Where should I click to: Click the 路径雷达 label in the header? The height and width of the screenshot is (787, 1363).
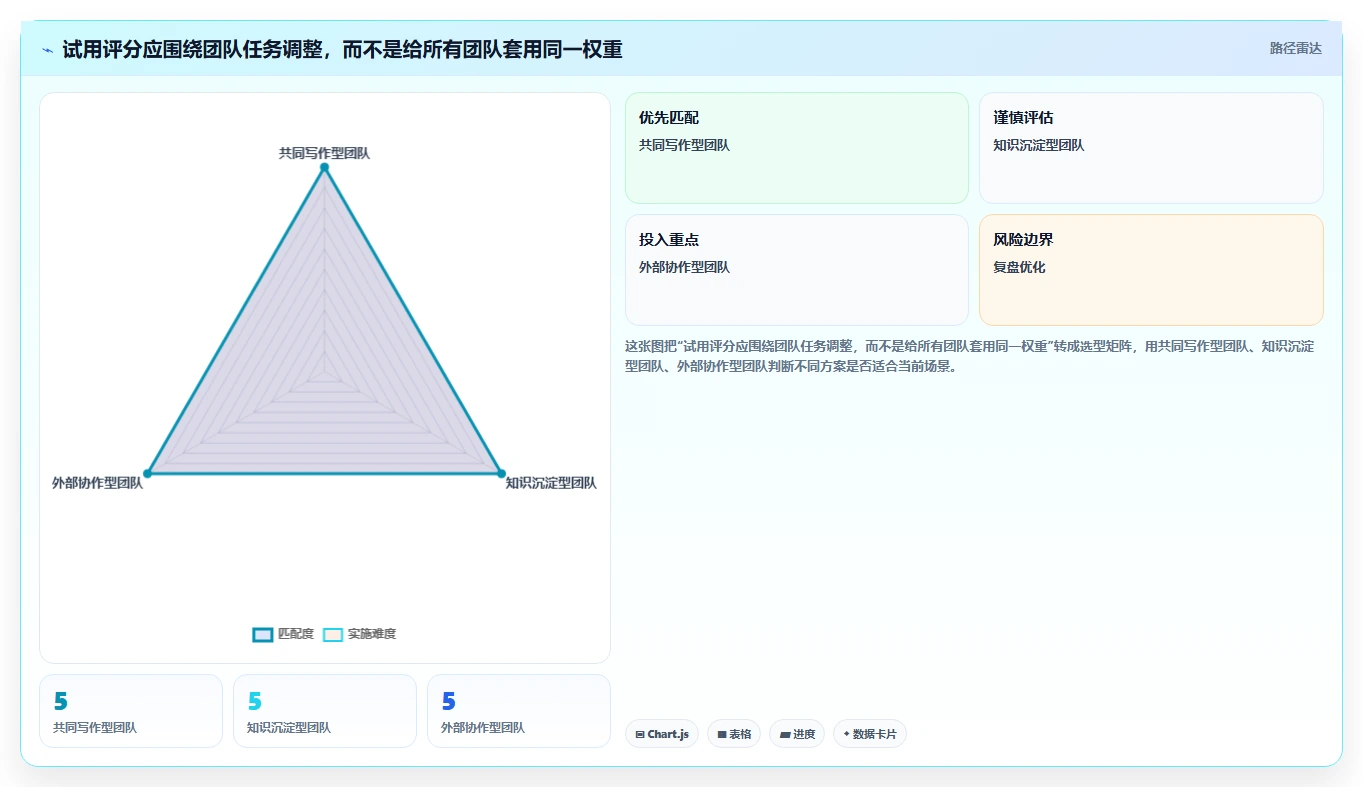coord(1295,48)
